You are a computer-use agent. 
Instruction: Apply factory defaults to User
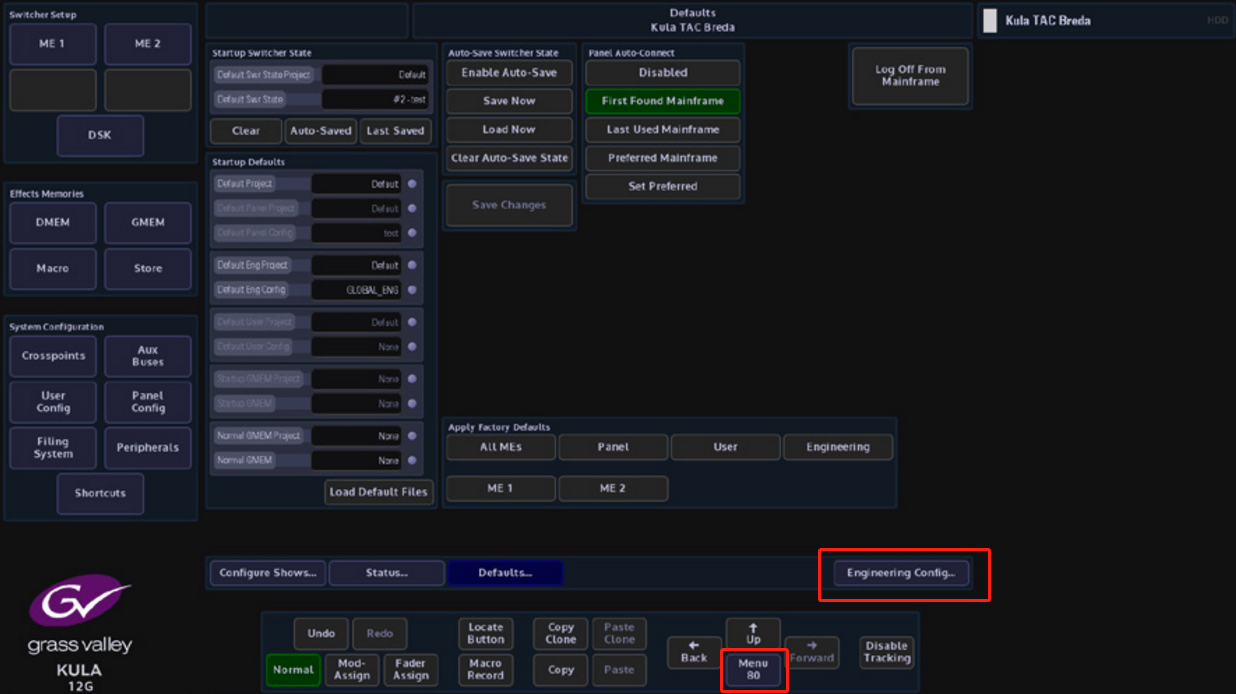[x=725, y=447]
